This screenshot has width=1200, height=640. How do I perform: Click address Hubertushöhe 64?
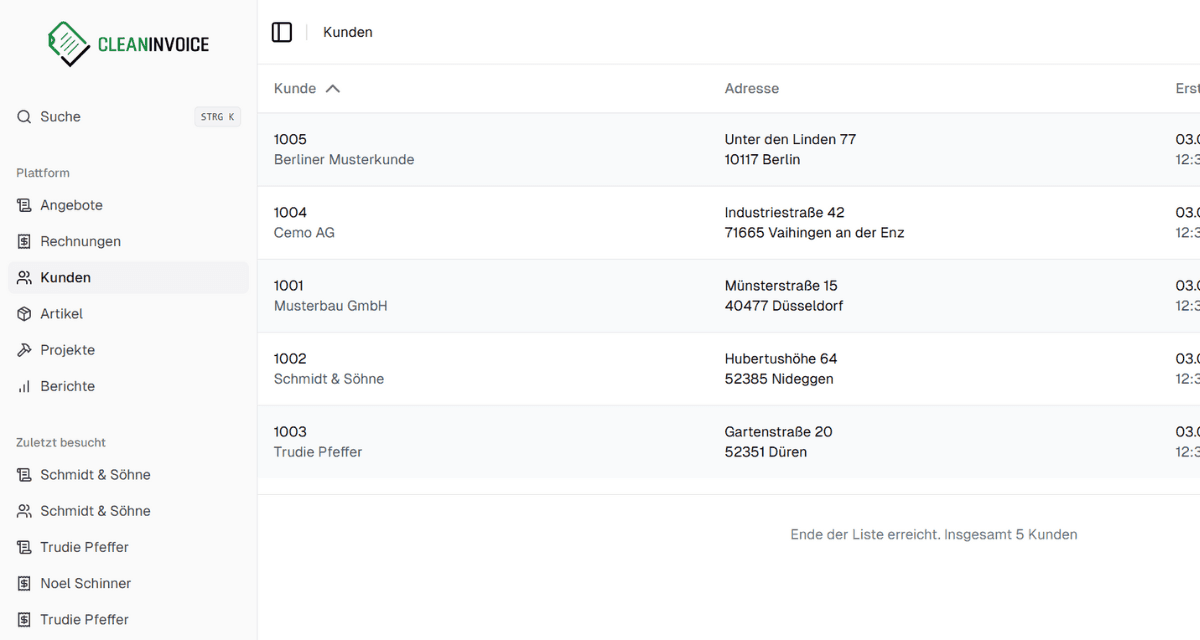point(781,358)
